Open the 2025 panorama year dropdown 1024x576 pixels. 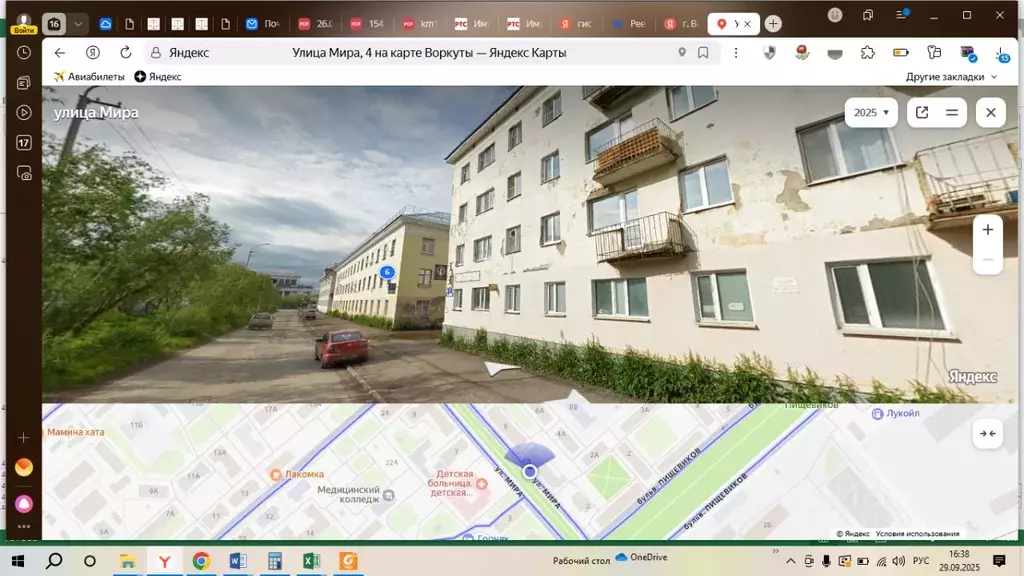click(868, 112)
